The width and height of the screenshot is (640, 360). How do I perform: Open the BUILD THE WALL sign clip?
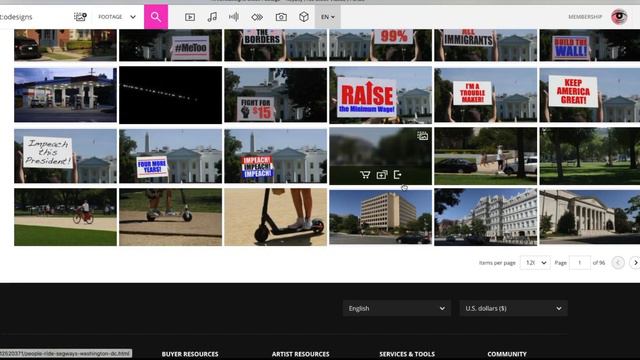point(590,45)
